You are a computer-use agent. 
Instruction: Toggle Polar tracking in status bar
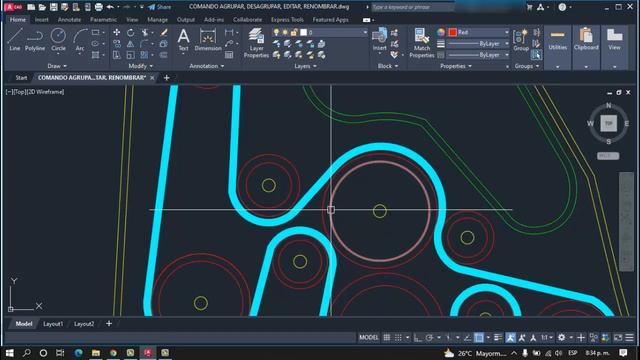pos(429,338)
